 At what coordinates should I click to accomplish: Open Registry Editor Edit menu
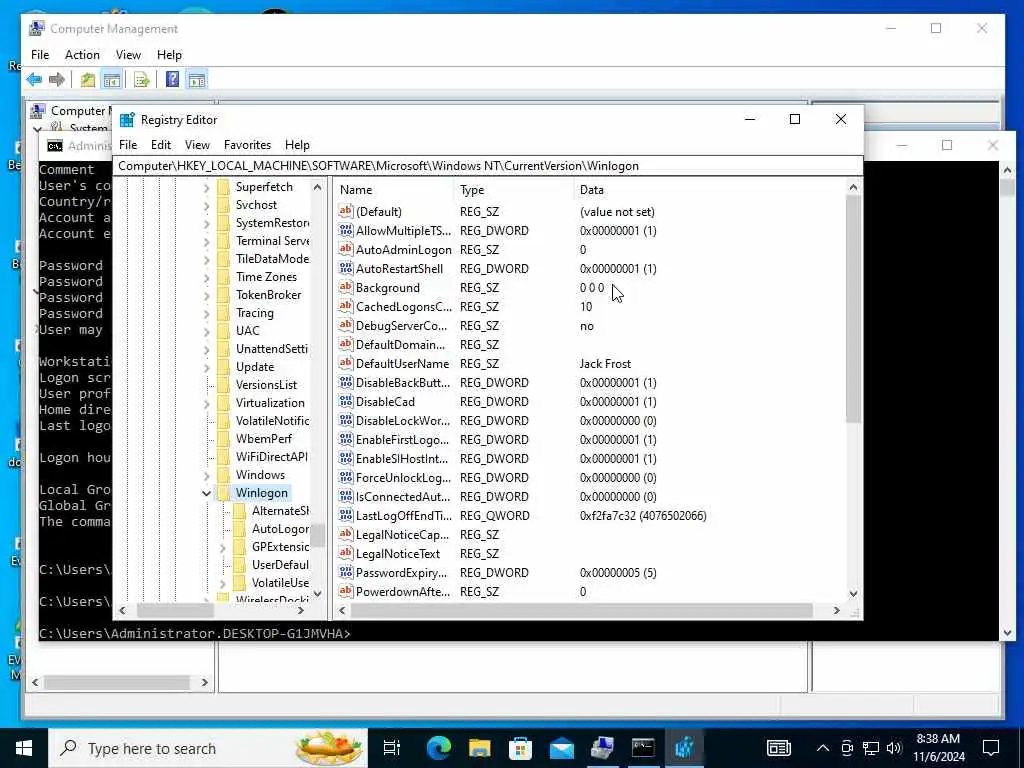(x=161, y=145)
